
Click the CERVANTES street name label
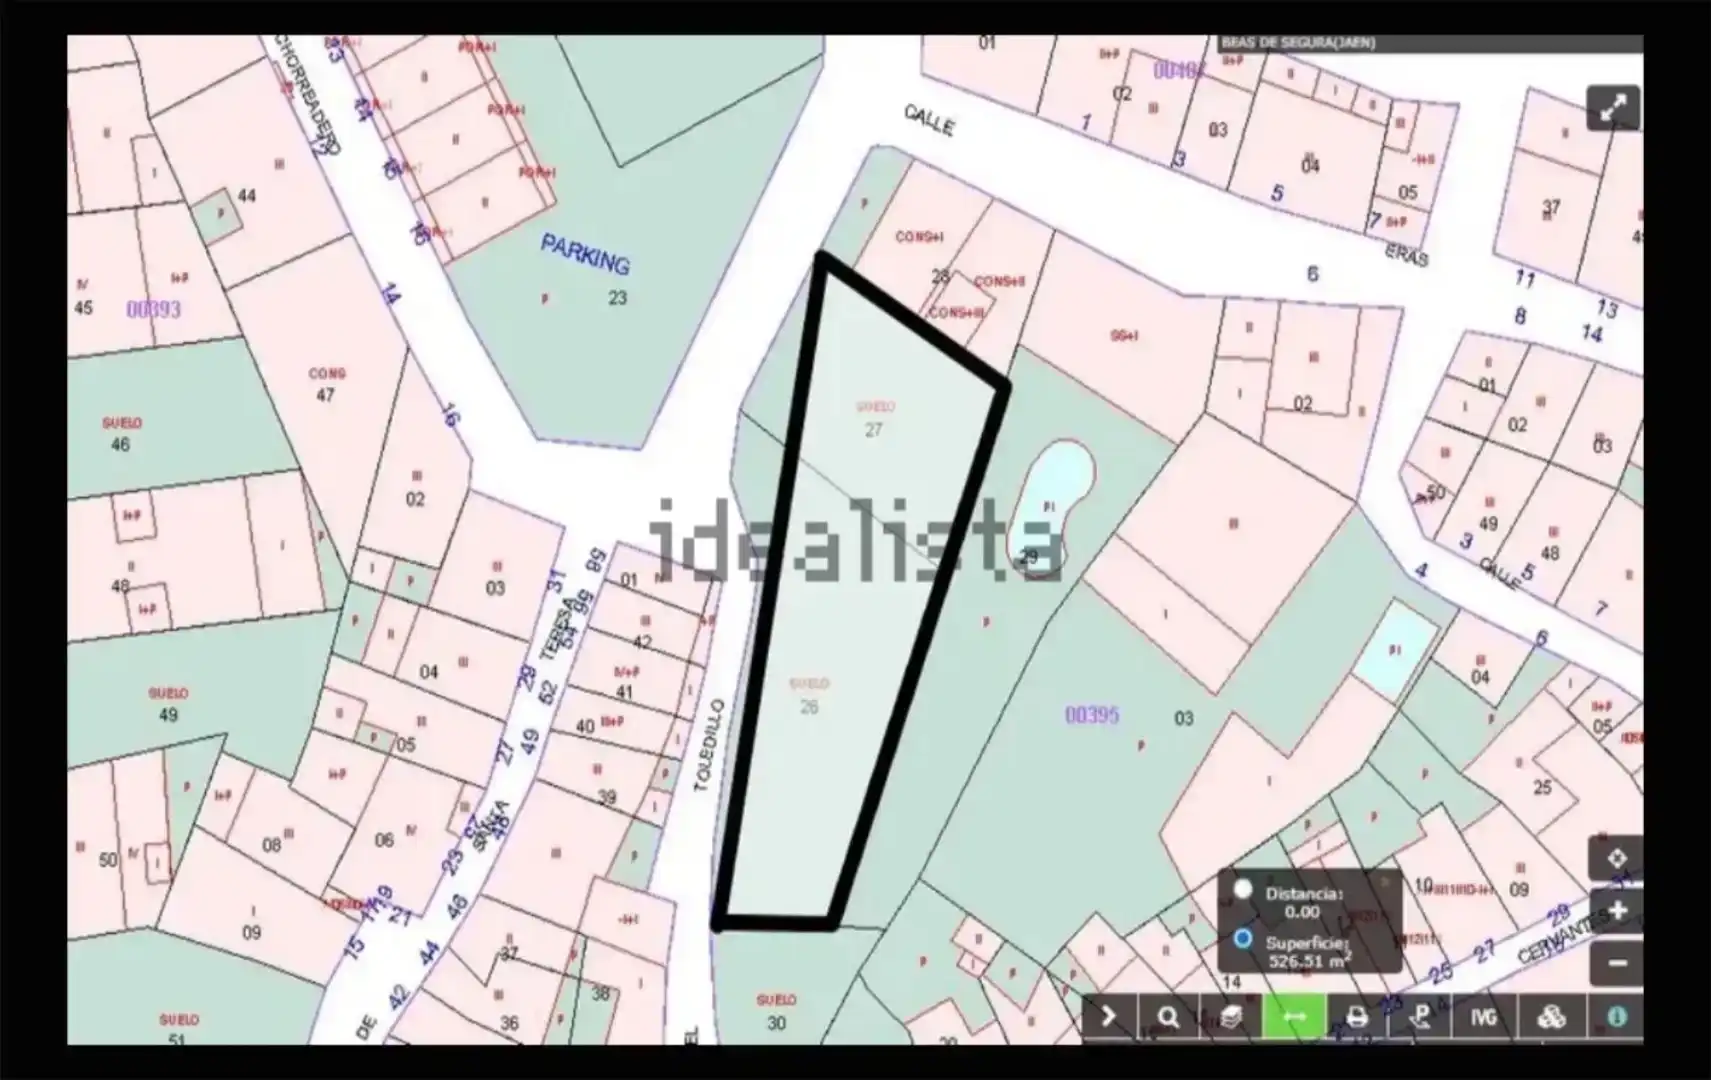(1562, 938)
